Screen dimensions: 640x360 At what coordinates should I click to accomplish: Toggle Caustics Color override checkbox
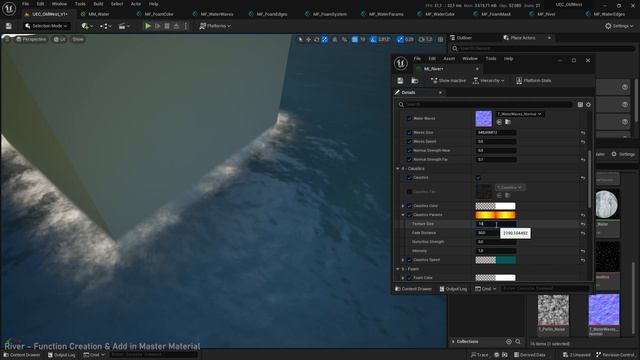409,206
